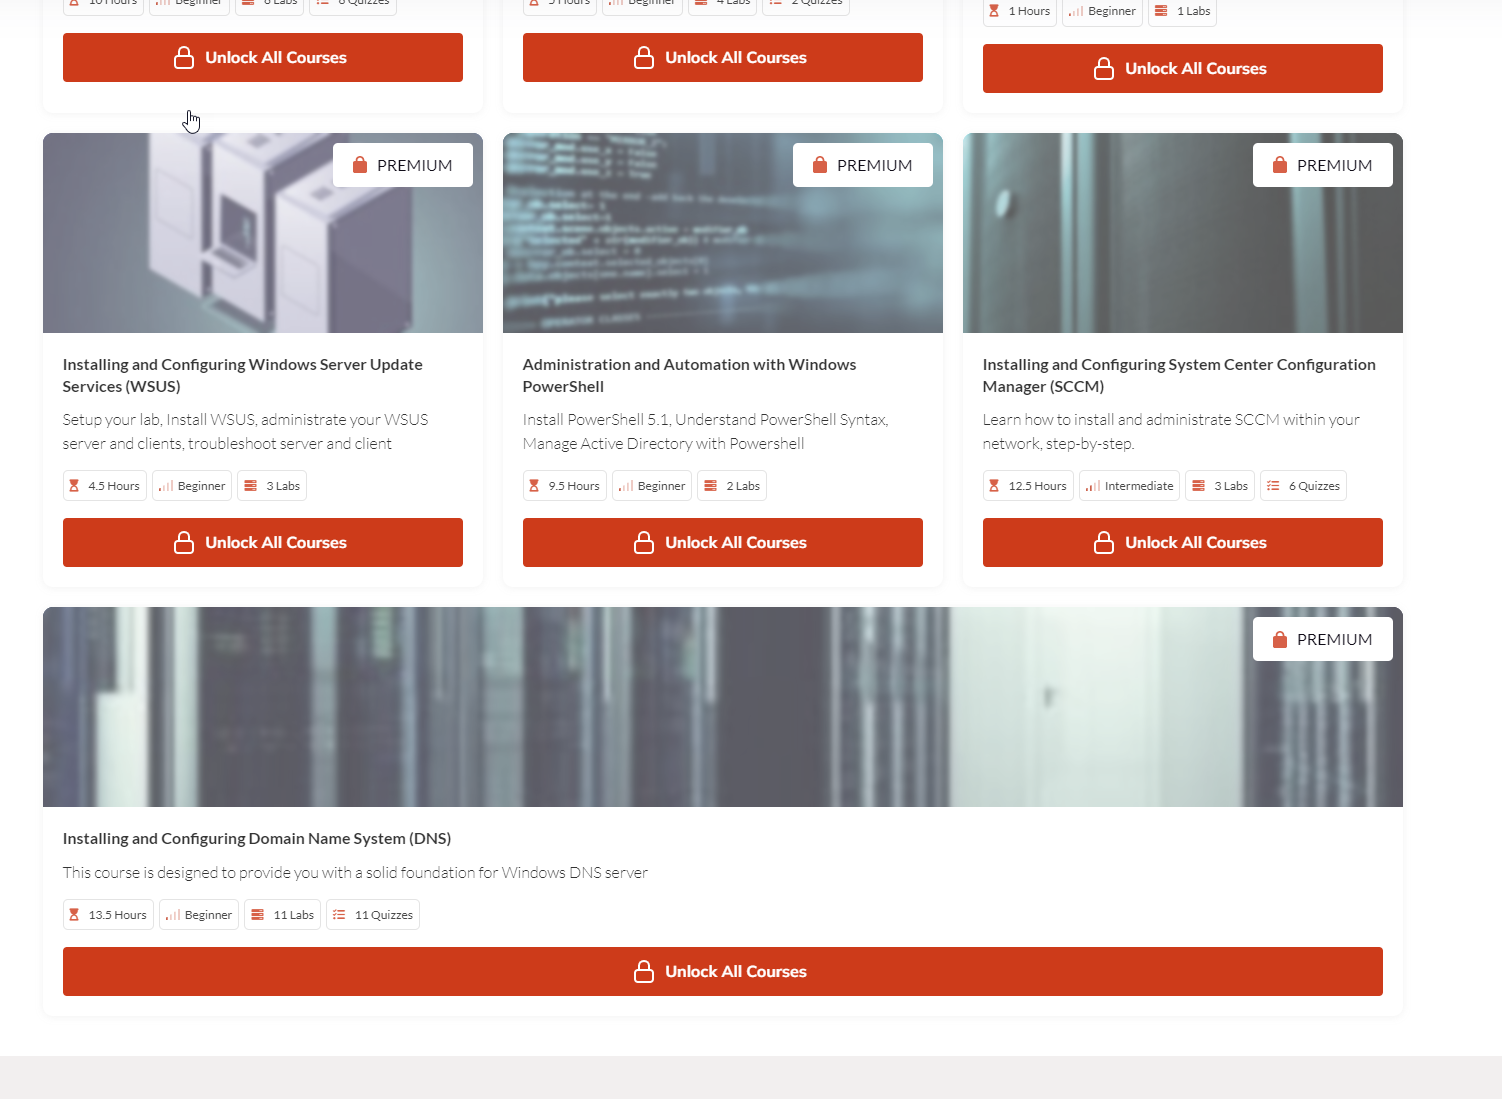Click PREMIUM lock badge on the PowerShell course
Screen dimensions: 1502x1099
coord(862,165)
